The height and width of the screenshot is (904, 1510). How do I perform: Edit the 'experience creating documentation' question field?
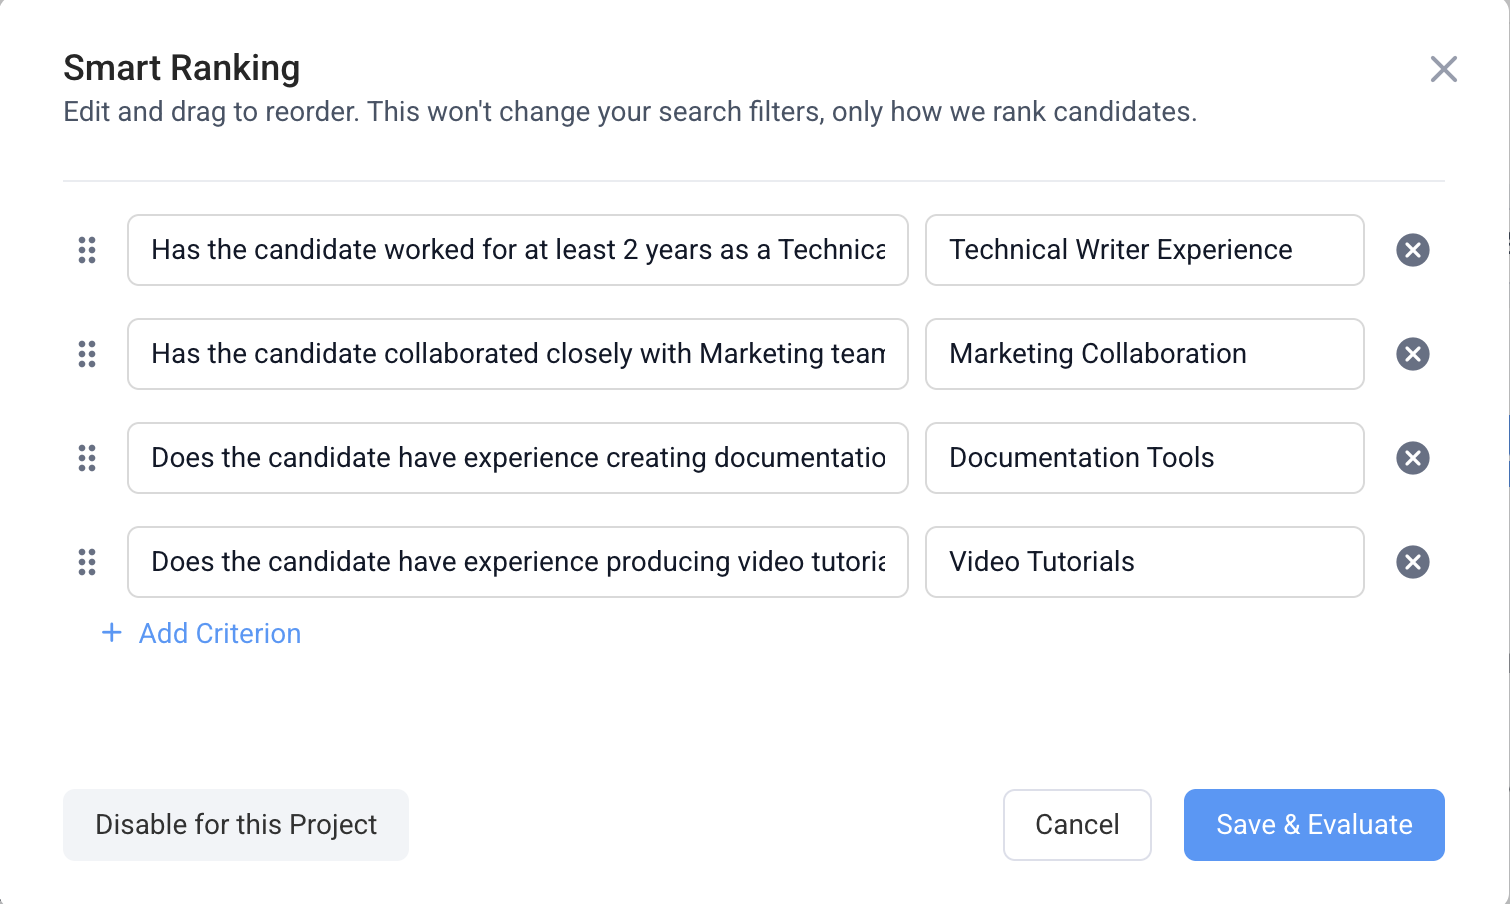click(518, 458)
